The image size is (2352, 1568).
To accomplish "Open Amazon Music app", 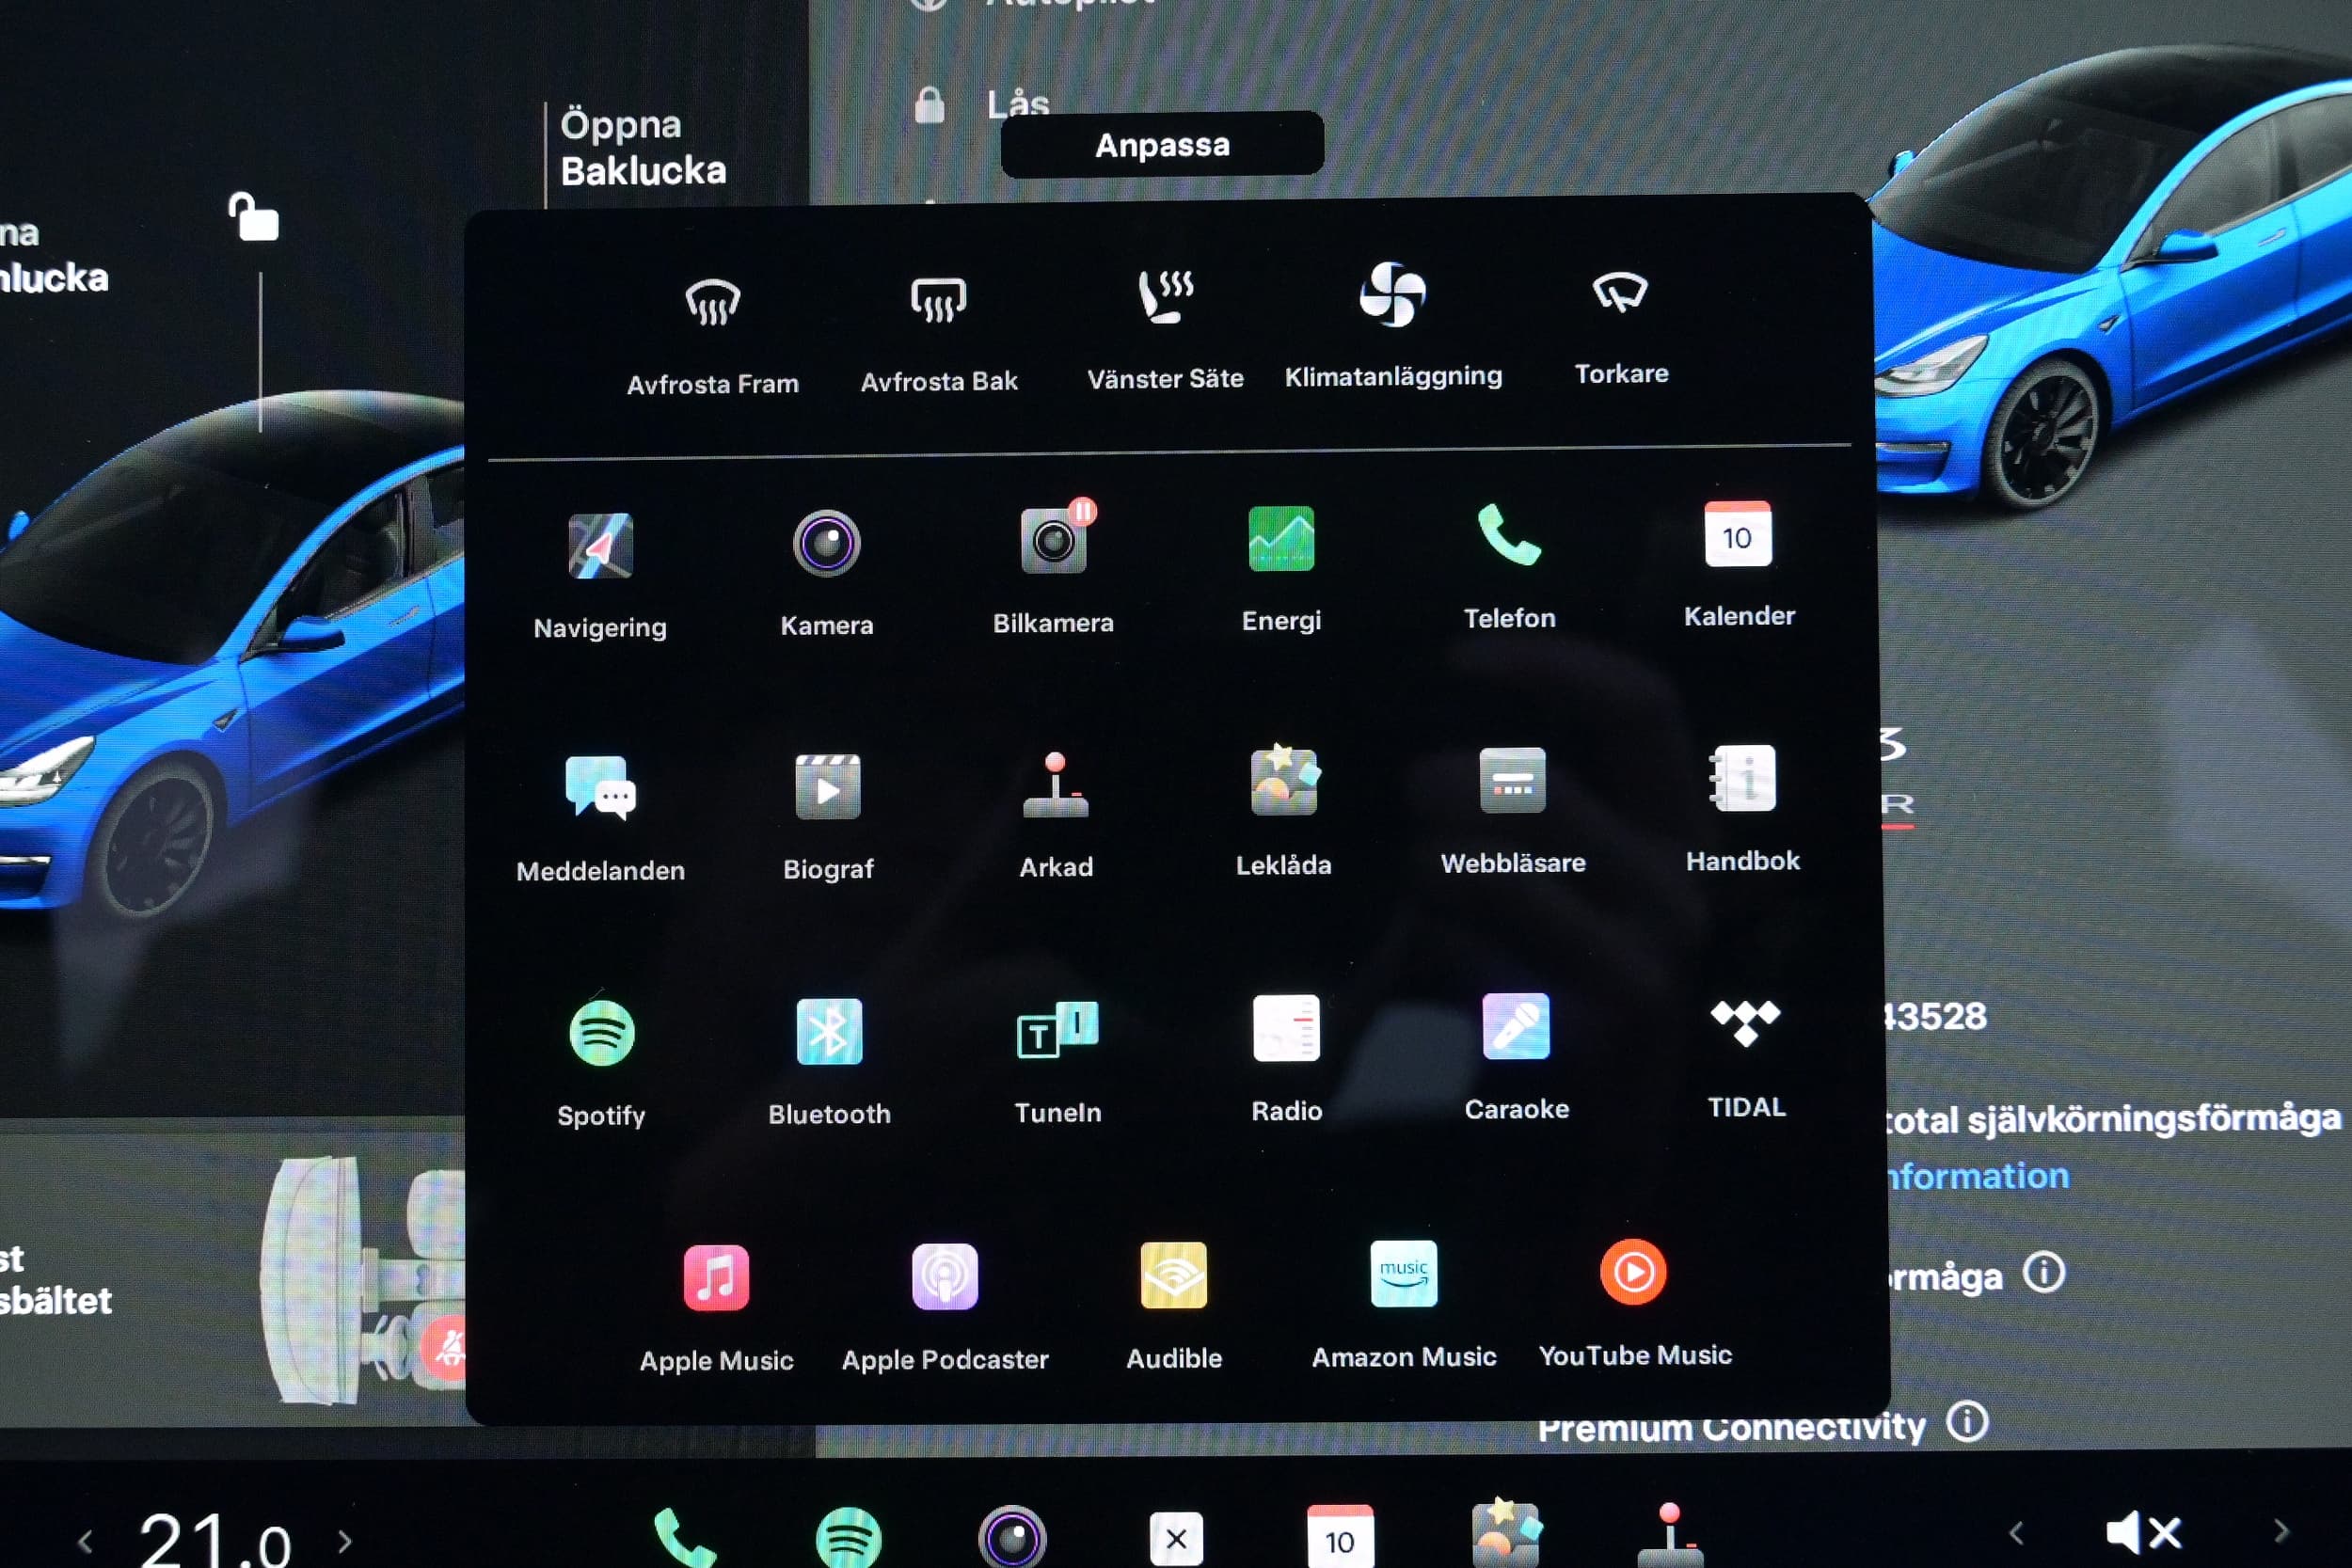I will [1404, 1274].
